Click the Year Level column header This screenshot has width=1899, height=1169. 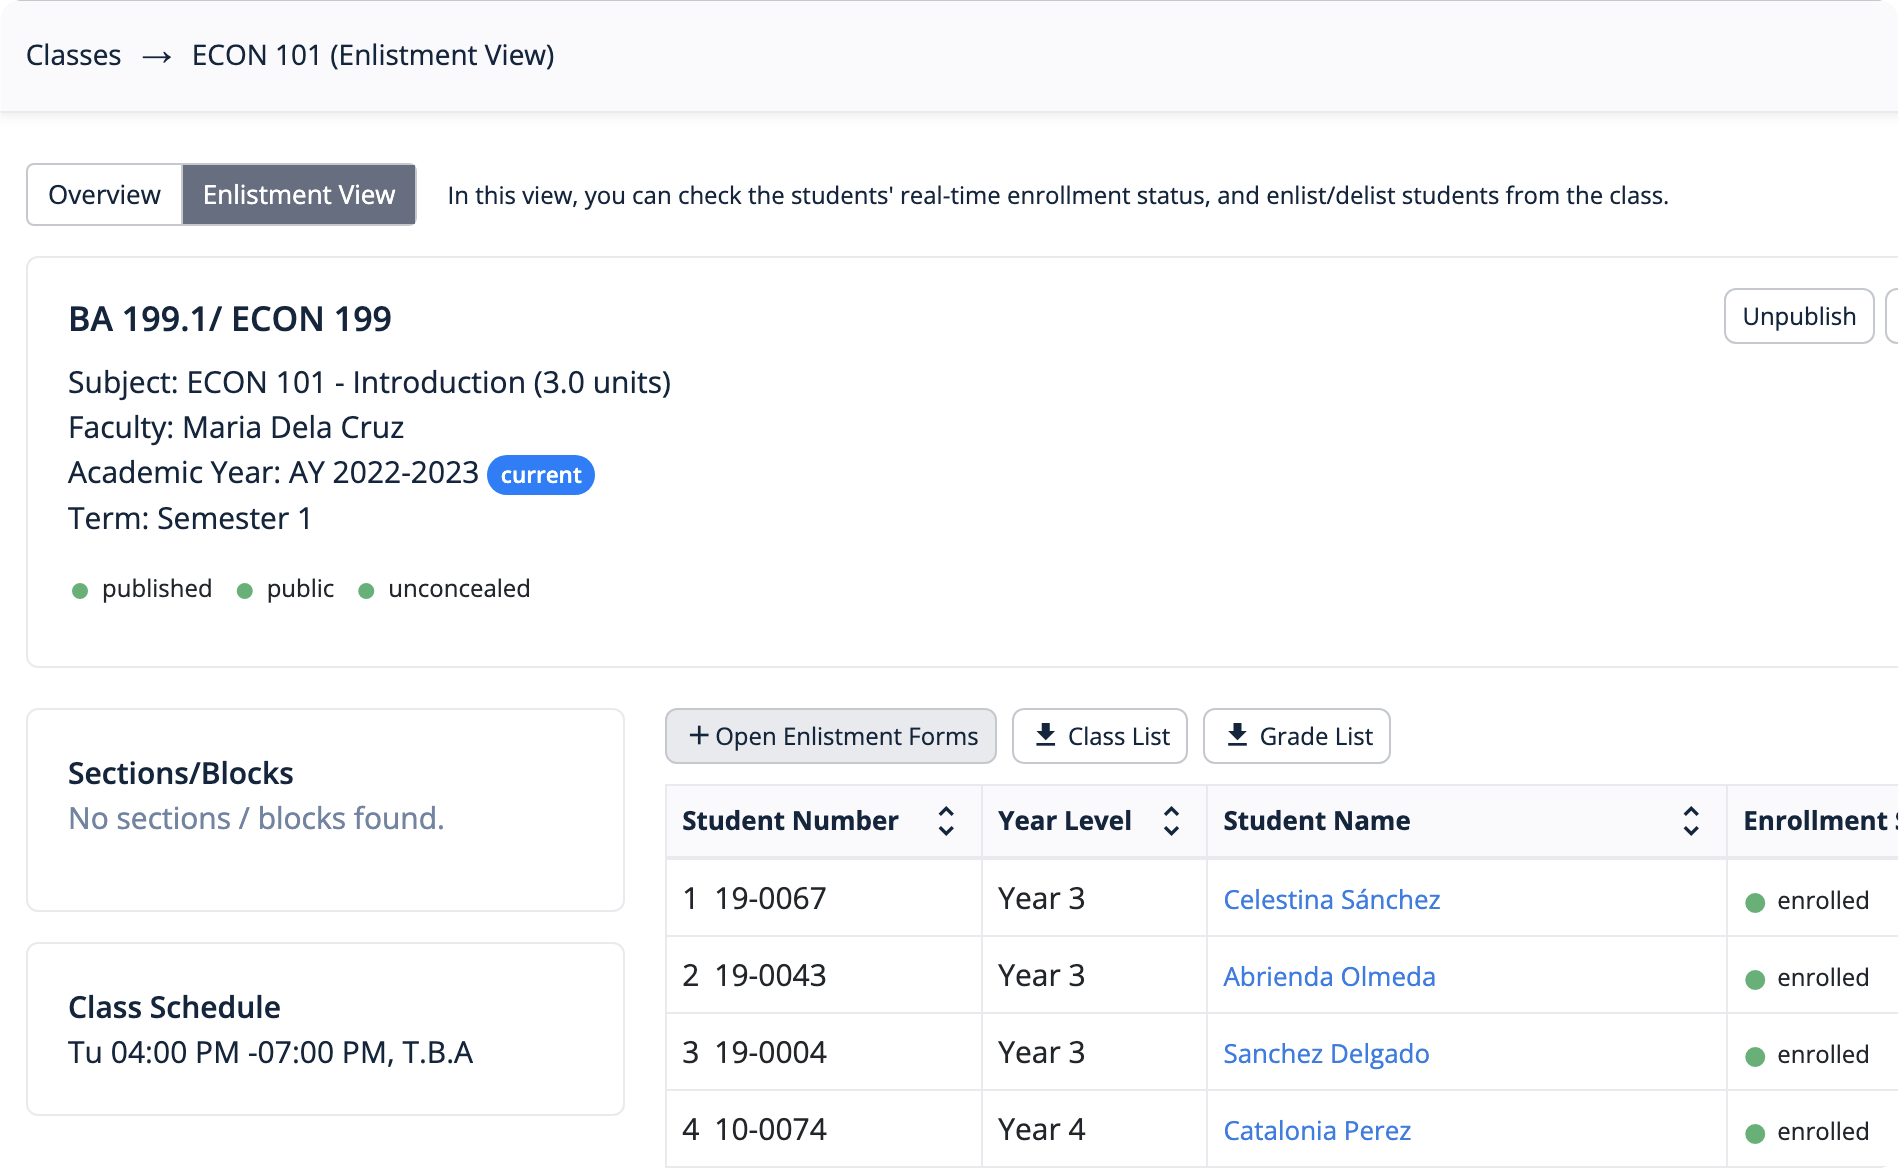(1064, 821)
